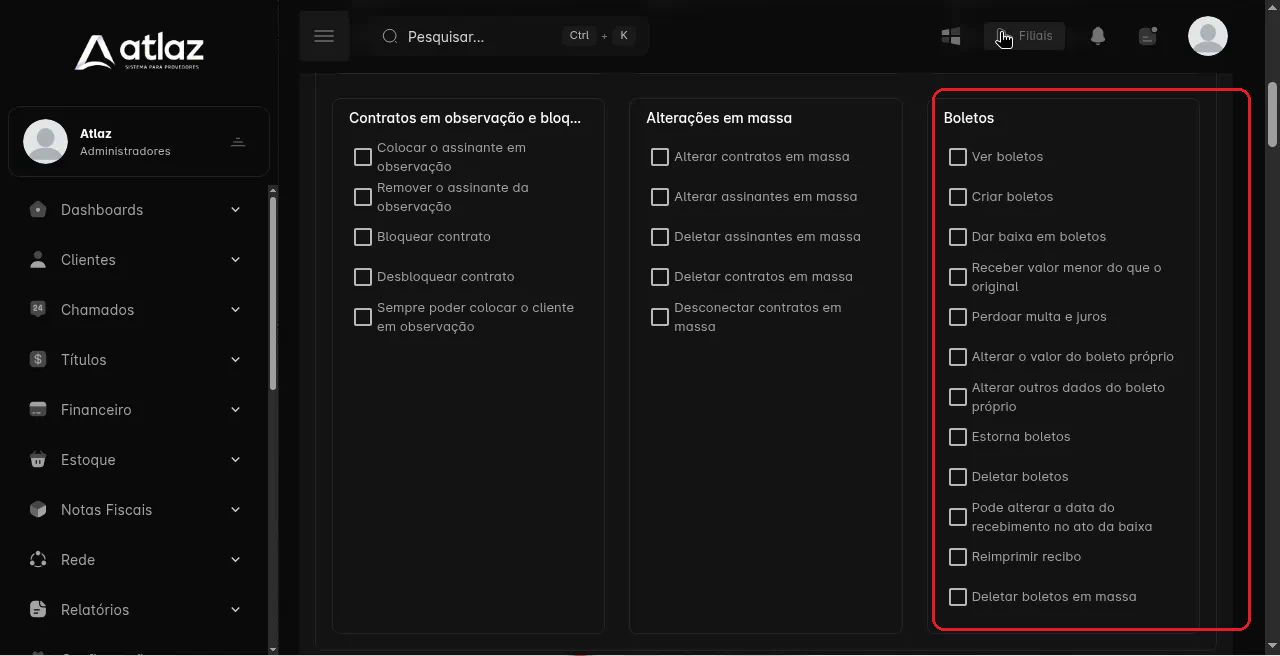This screenshot has width=1280, height=656.
Task: Click the Notas Fiscais box icon
Action: point(38,509)
